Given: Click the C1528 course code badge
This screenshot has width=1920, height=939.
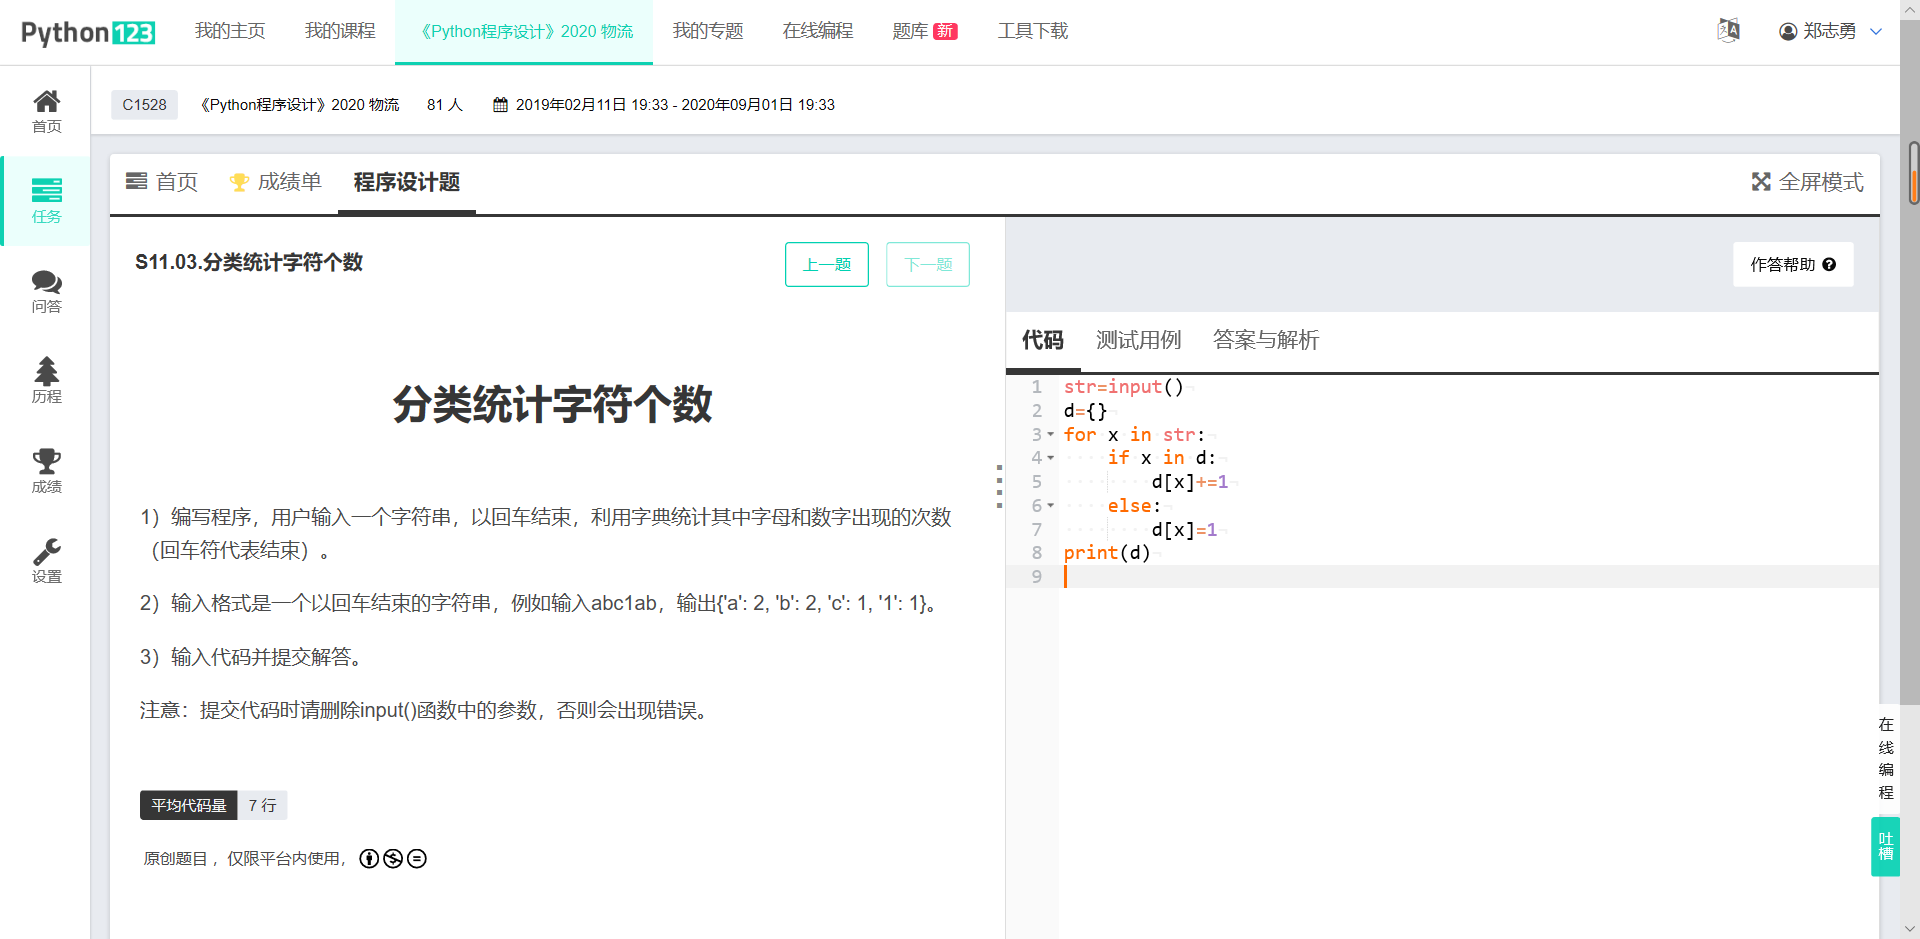Looking at the screenshot, I should click(145, 105).
